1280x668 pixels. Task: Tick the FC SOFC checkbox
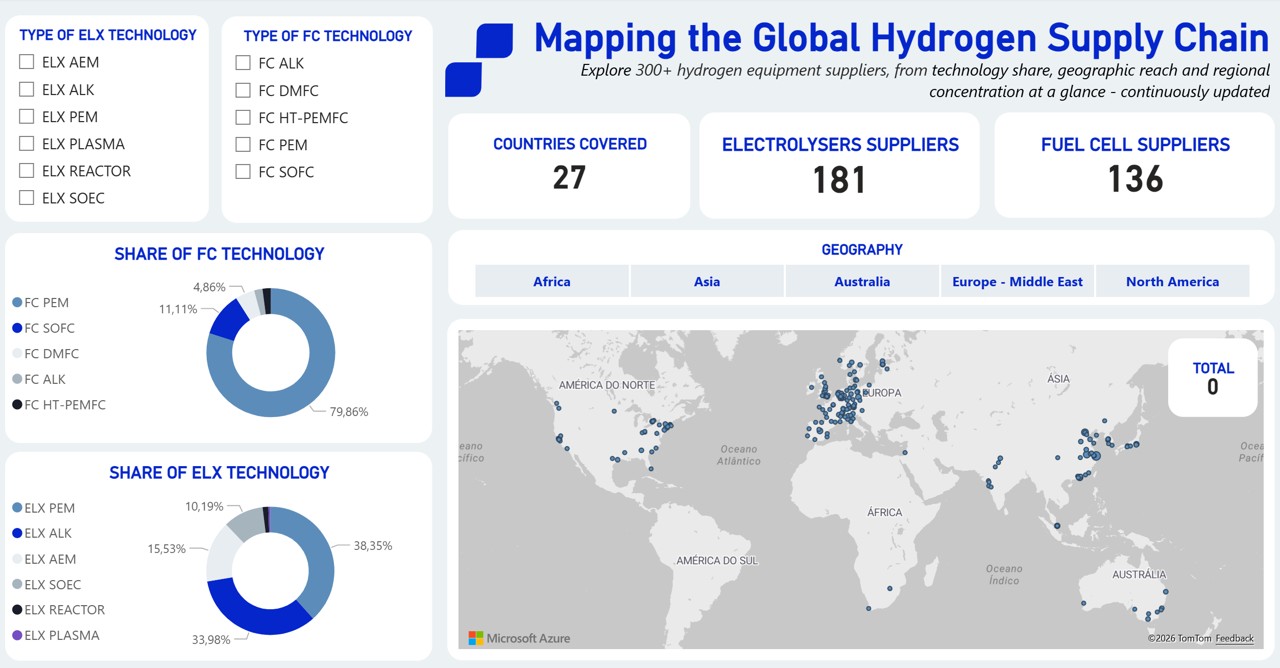coord(243,172)
